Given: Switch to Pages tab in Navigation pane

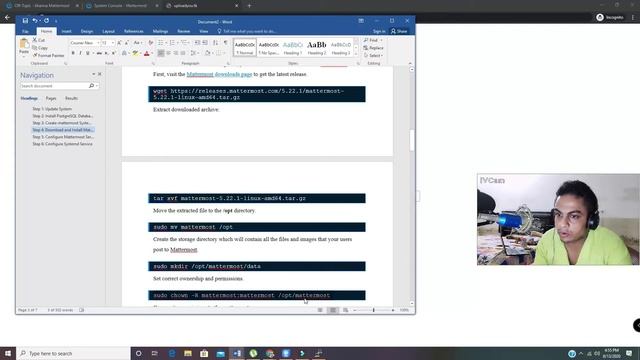Looking at the screenshot, I should point(51,98).
